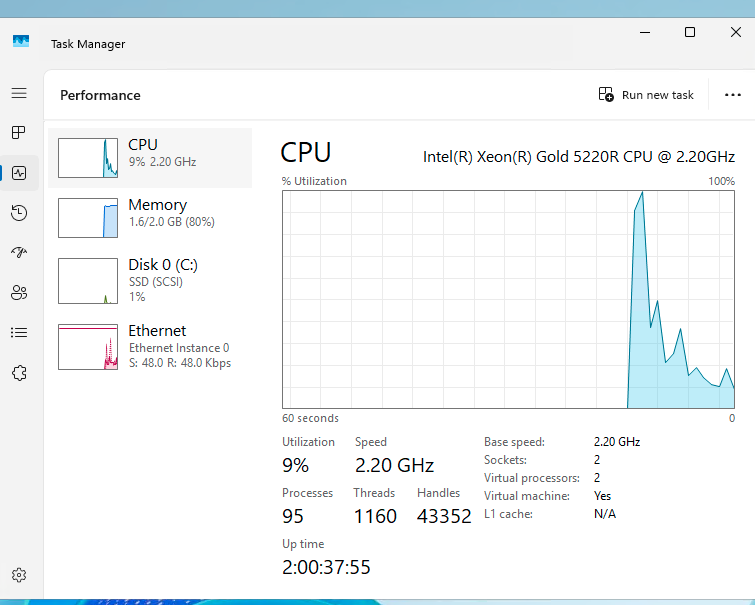Close the Task Manager window
This screenshot has width=755, height=605.
click(x=736, y=32)
